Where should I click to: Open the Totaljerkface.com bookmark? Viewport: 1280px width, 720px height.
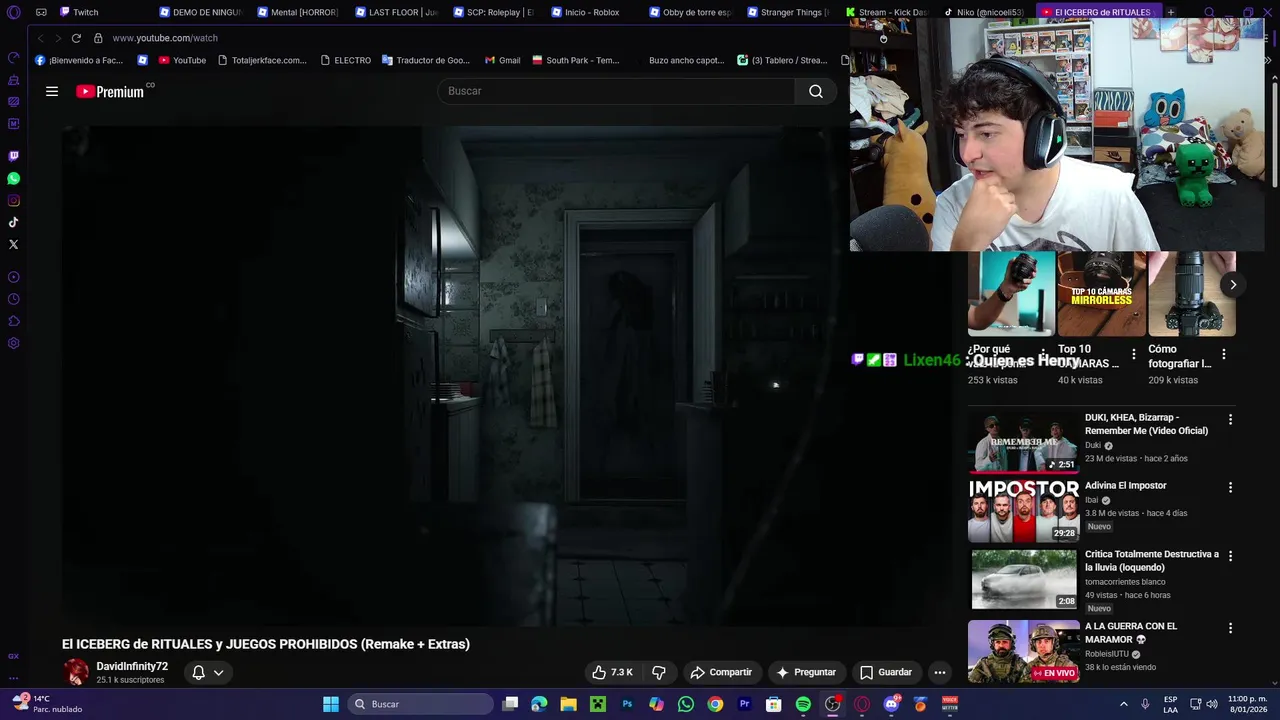point(262,60)
